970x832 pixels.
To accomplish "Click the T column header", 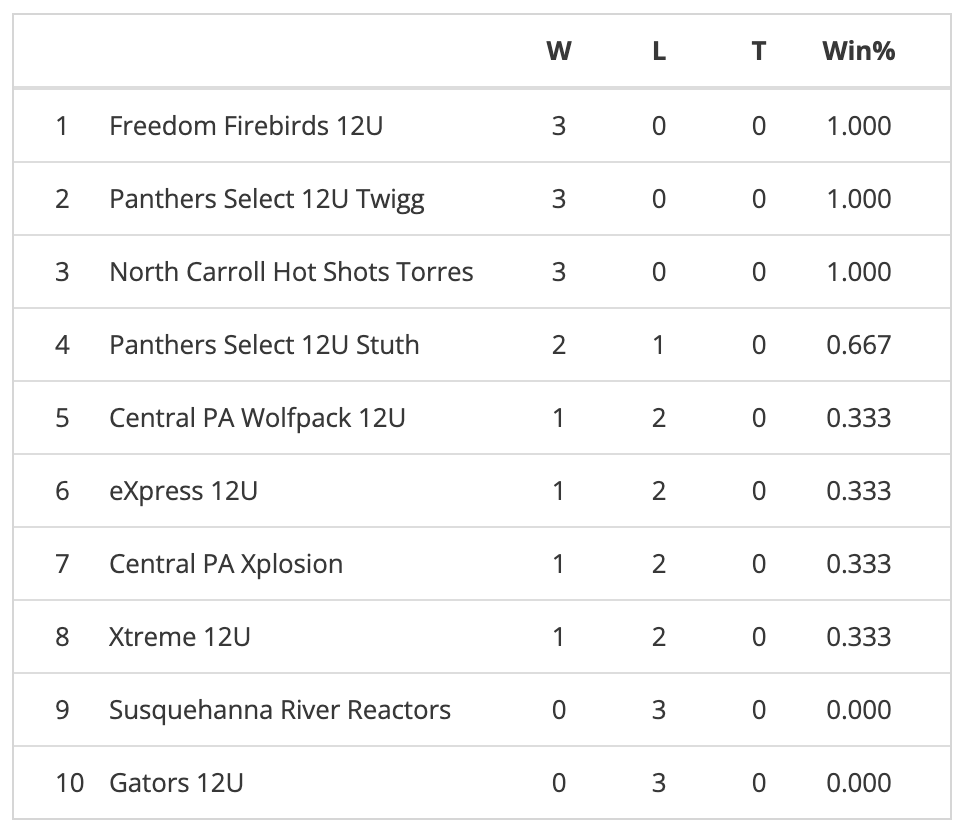I will coord(759,51).
